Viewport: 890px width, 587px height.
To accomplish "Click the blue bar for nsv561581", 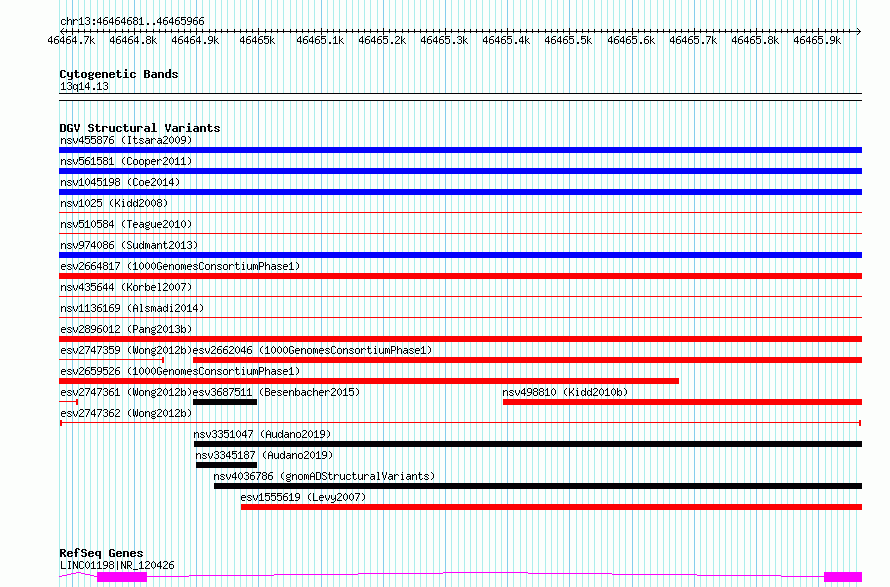I will point(460,171).
